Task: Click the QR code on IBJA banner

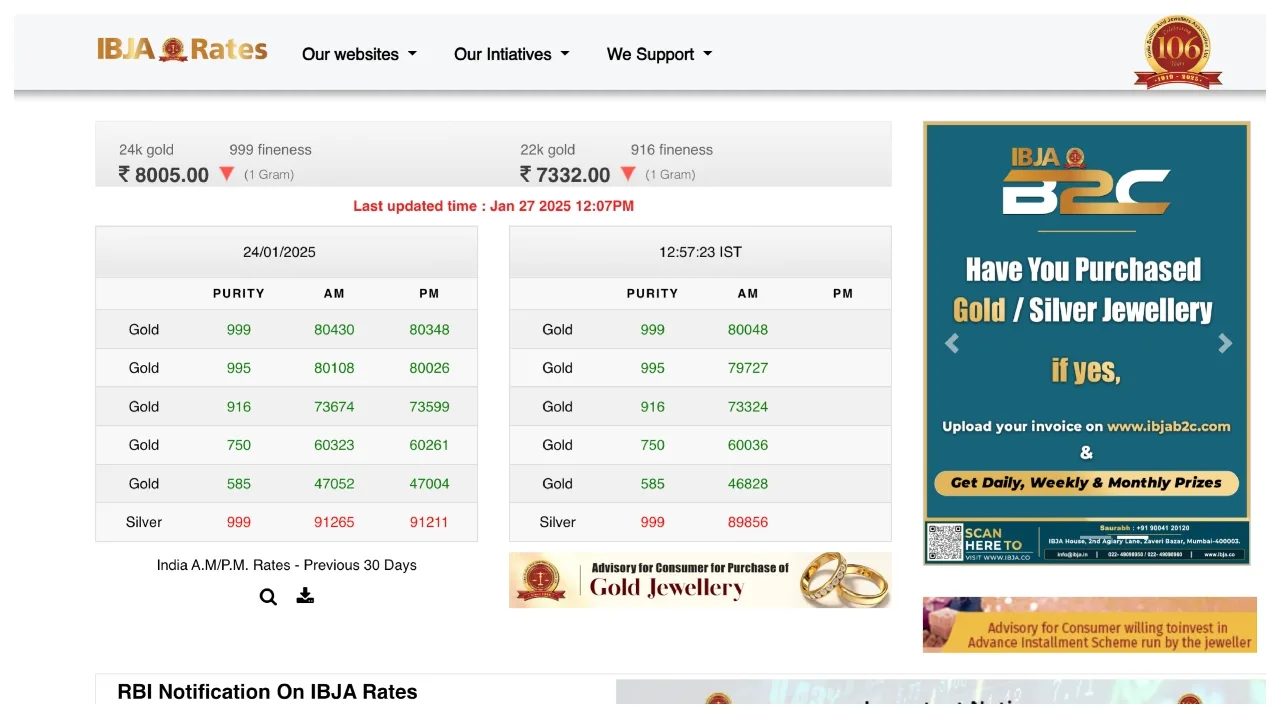Action: tap(944, 542)
